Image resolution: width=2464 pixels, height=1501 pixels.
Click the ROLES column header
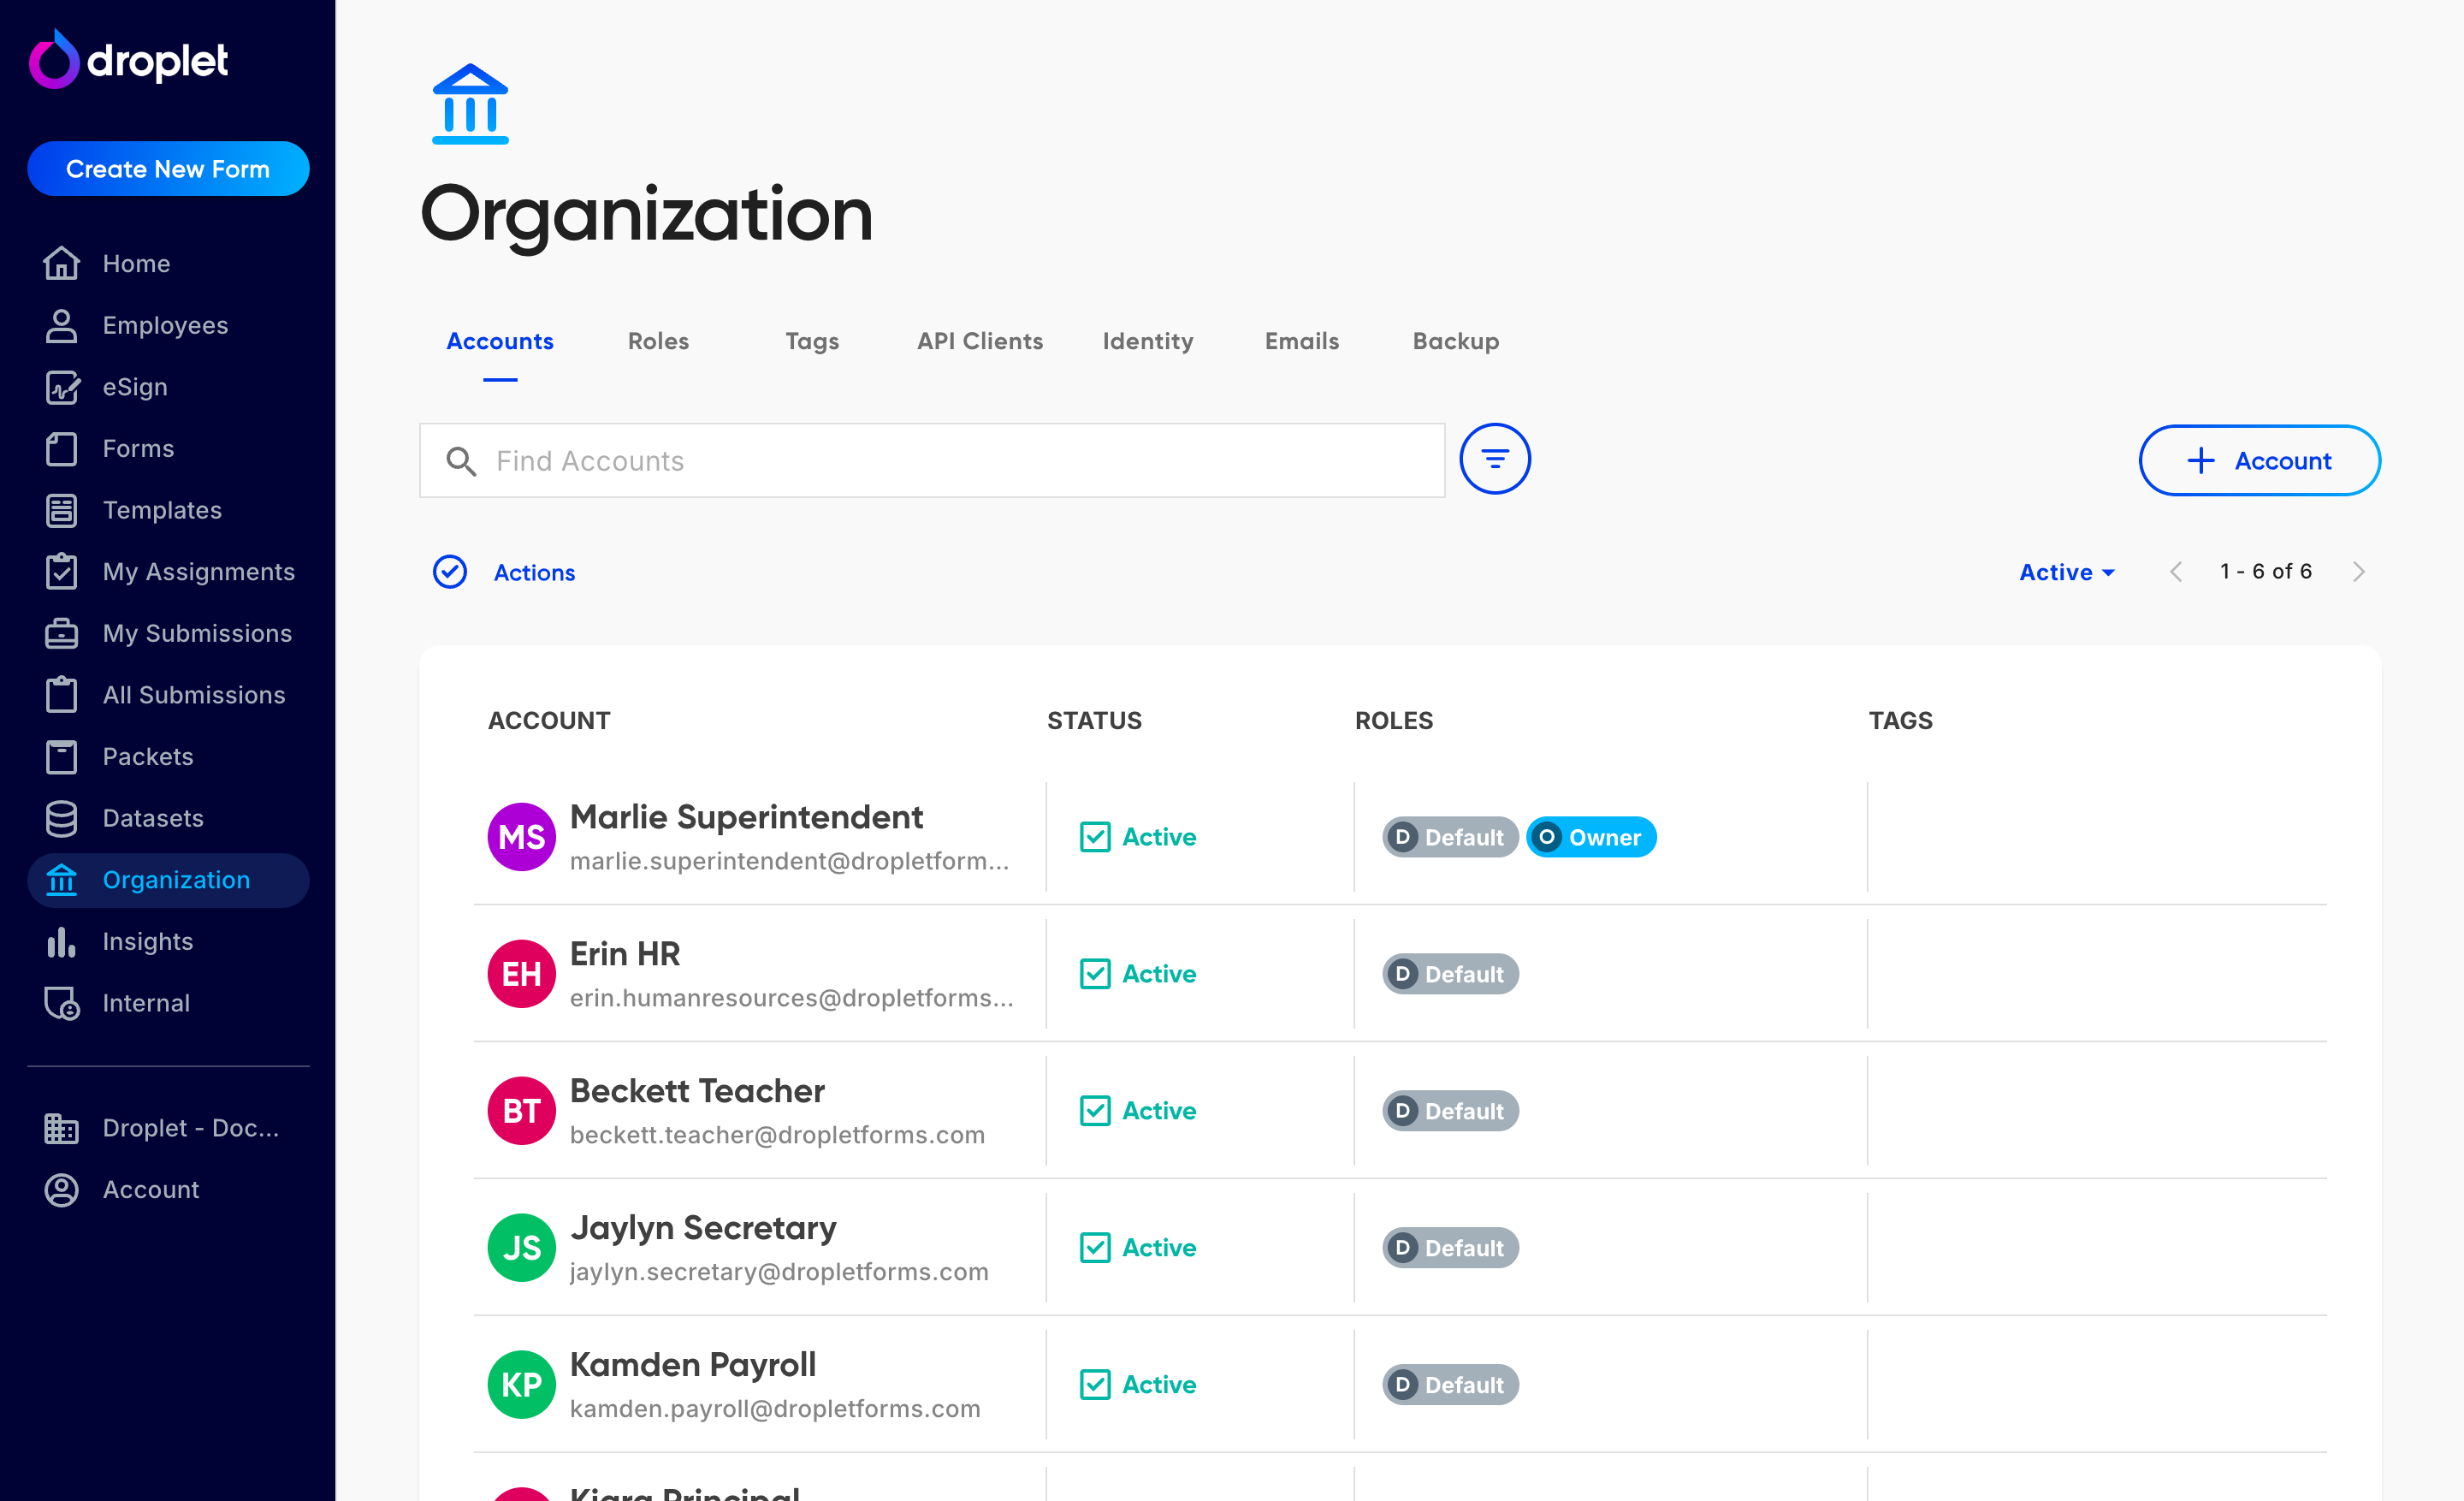click(1393, 720)
